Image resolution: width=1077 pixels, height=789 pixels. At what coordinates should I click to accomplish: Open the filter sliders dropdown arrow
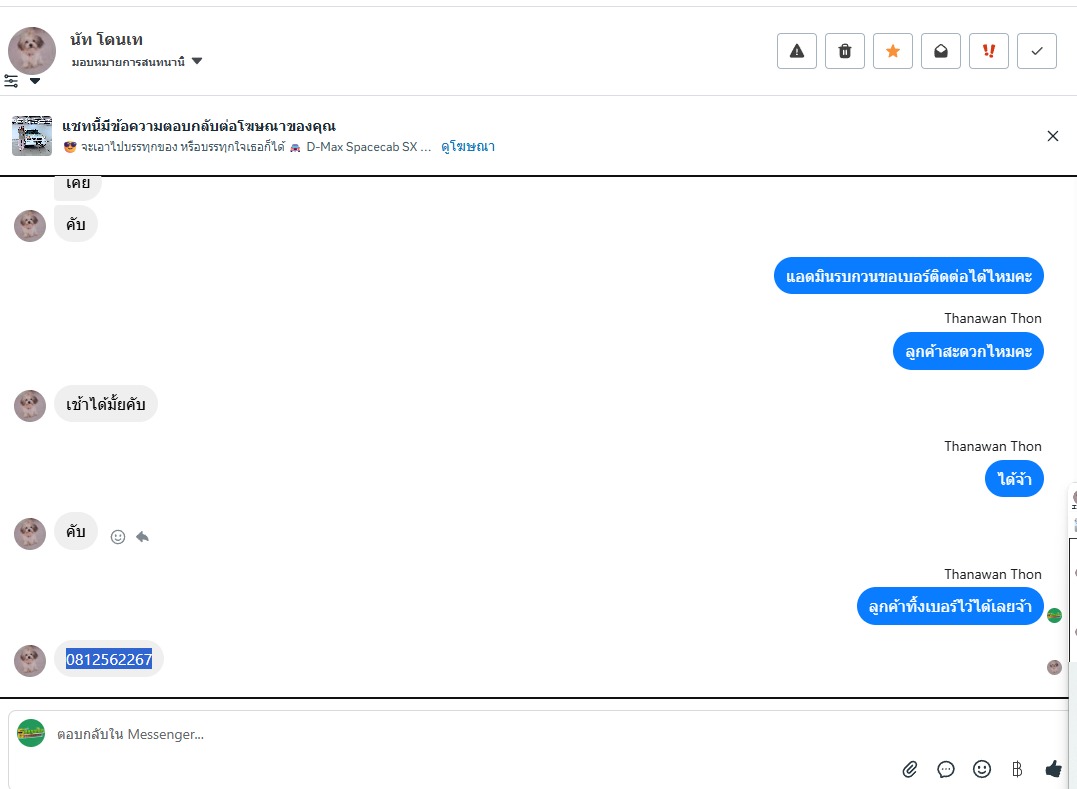click(x=35, y=81)
